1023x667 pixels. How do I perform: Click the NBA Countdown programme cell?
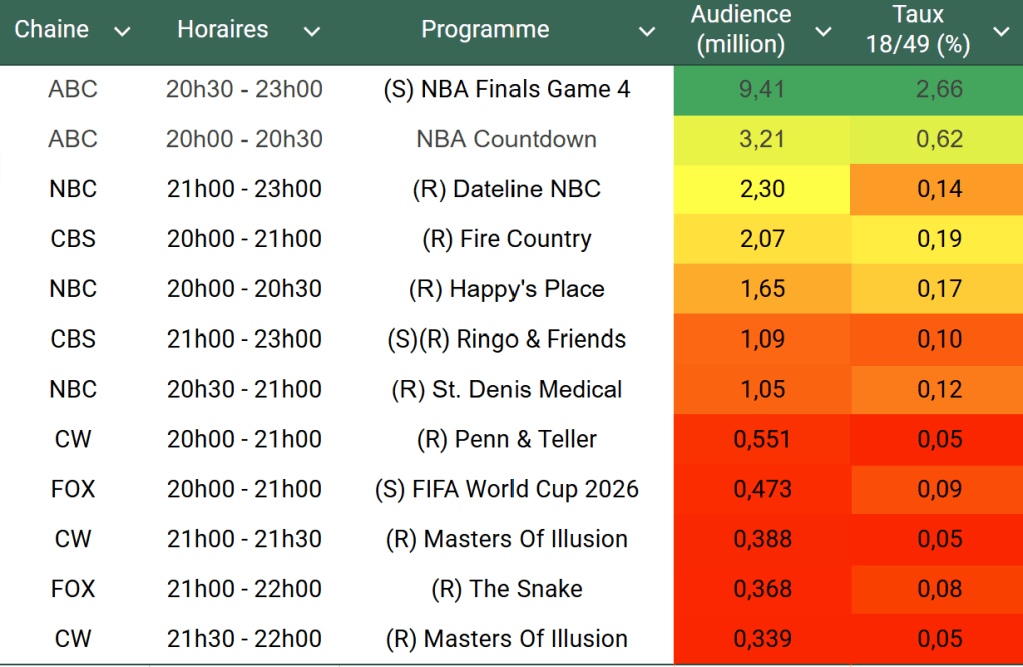(507, 139)
